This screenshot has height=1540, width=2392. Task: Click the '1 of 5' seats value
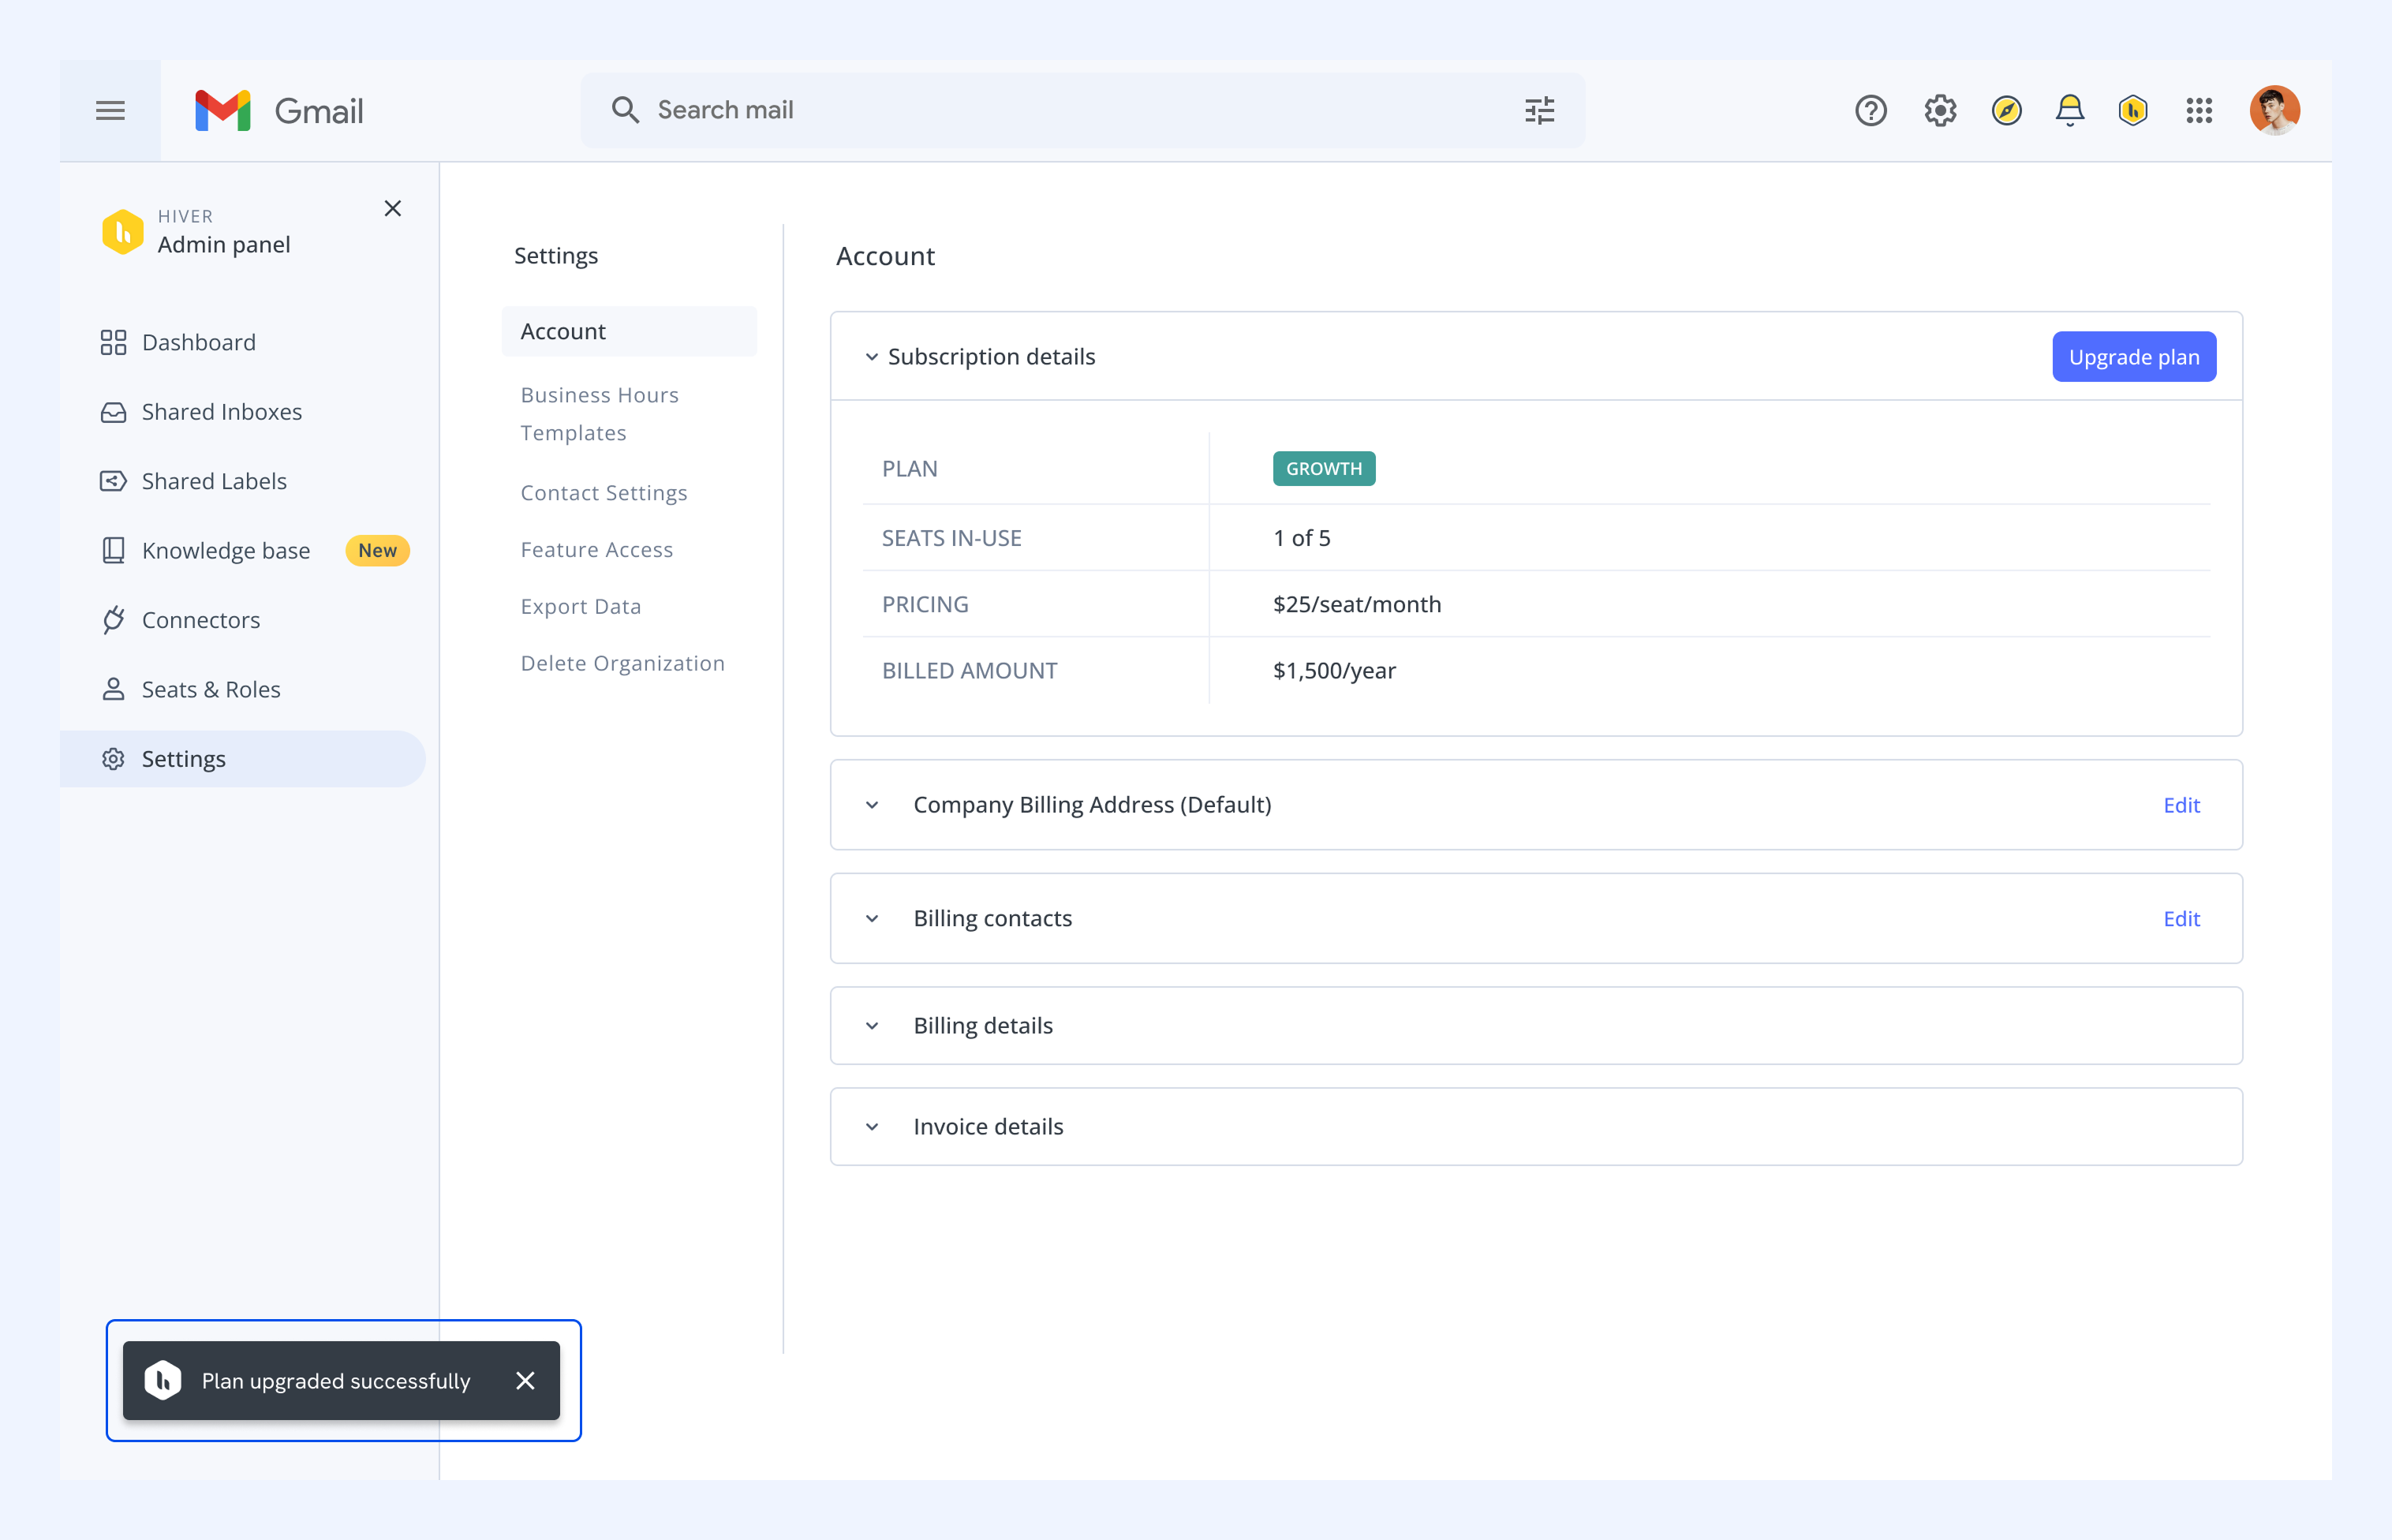tap(1301, 538)
